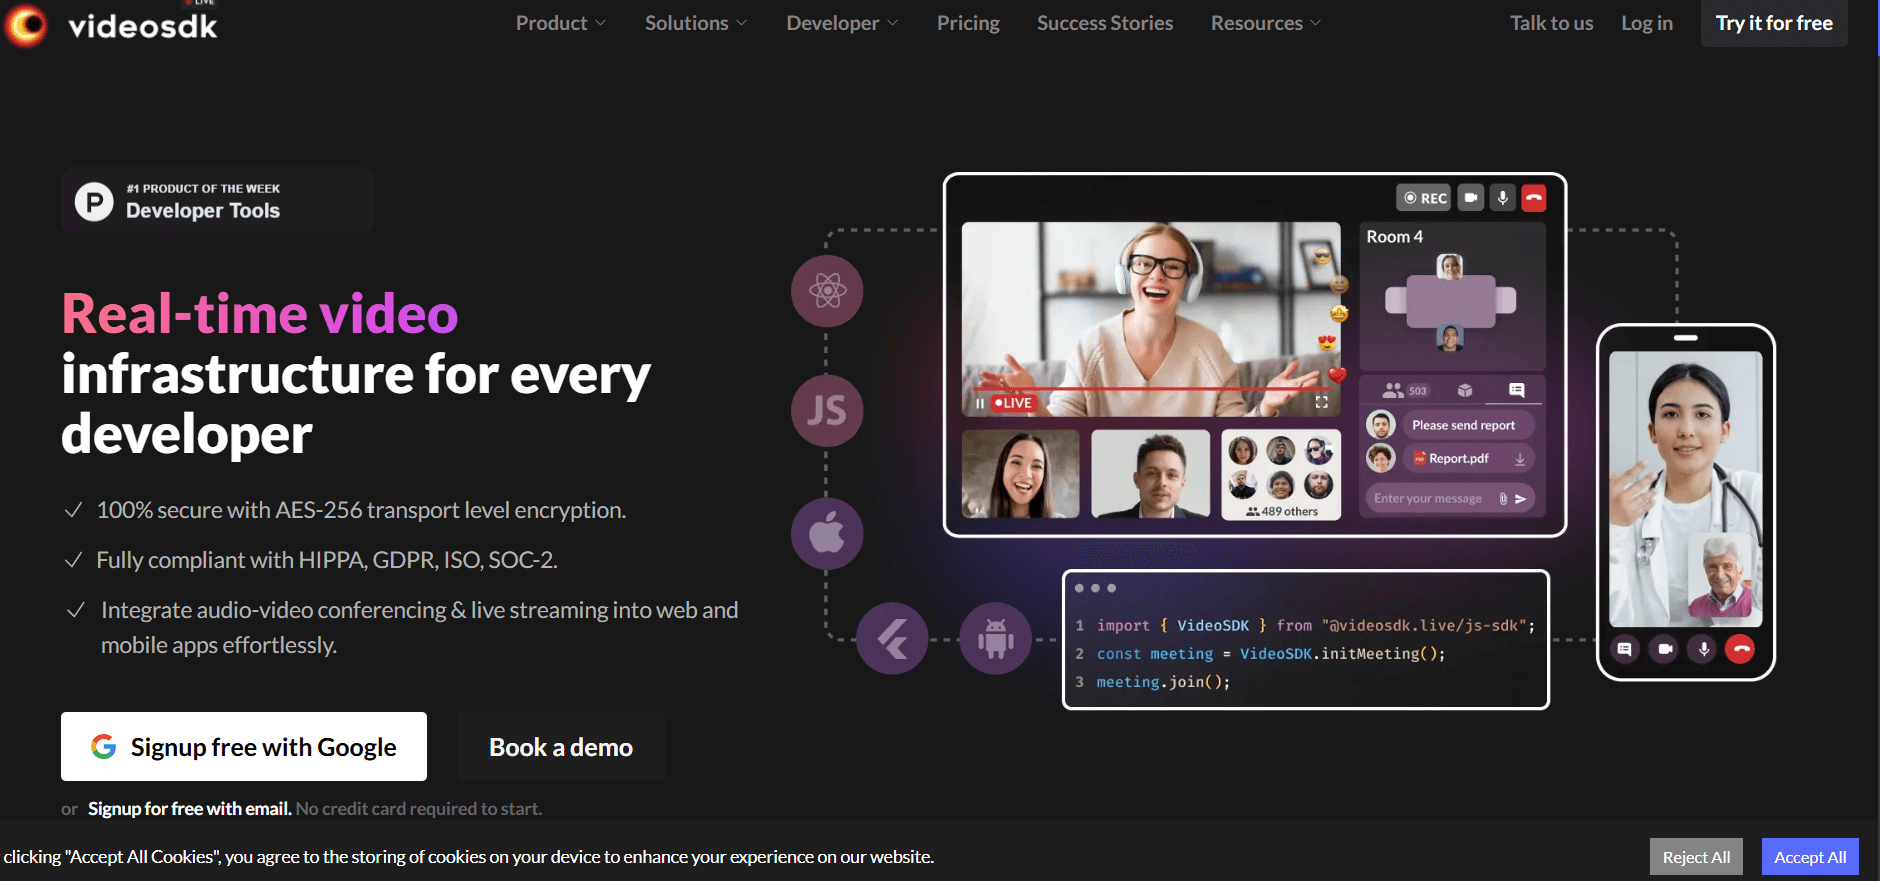This screenshot has height=881, width=1880.
Task: Click the Enter your message field
Action: [x=1428, y=498]
